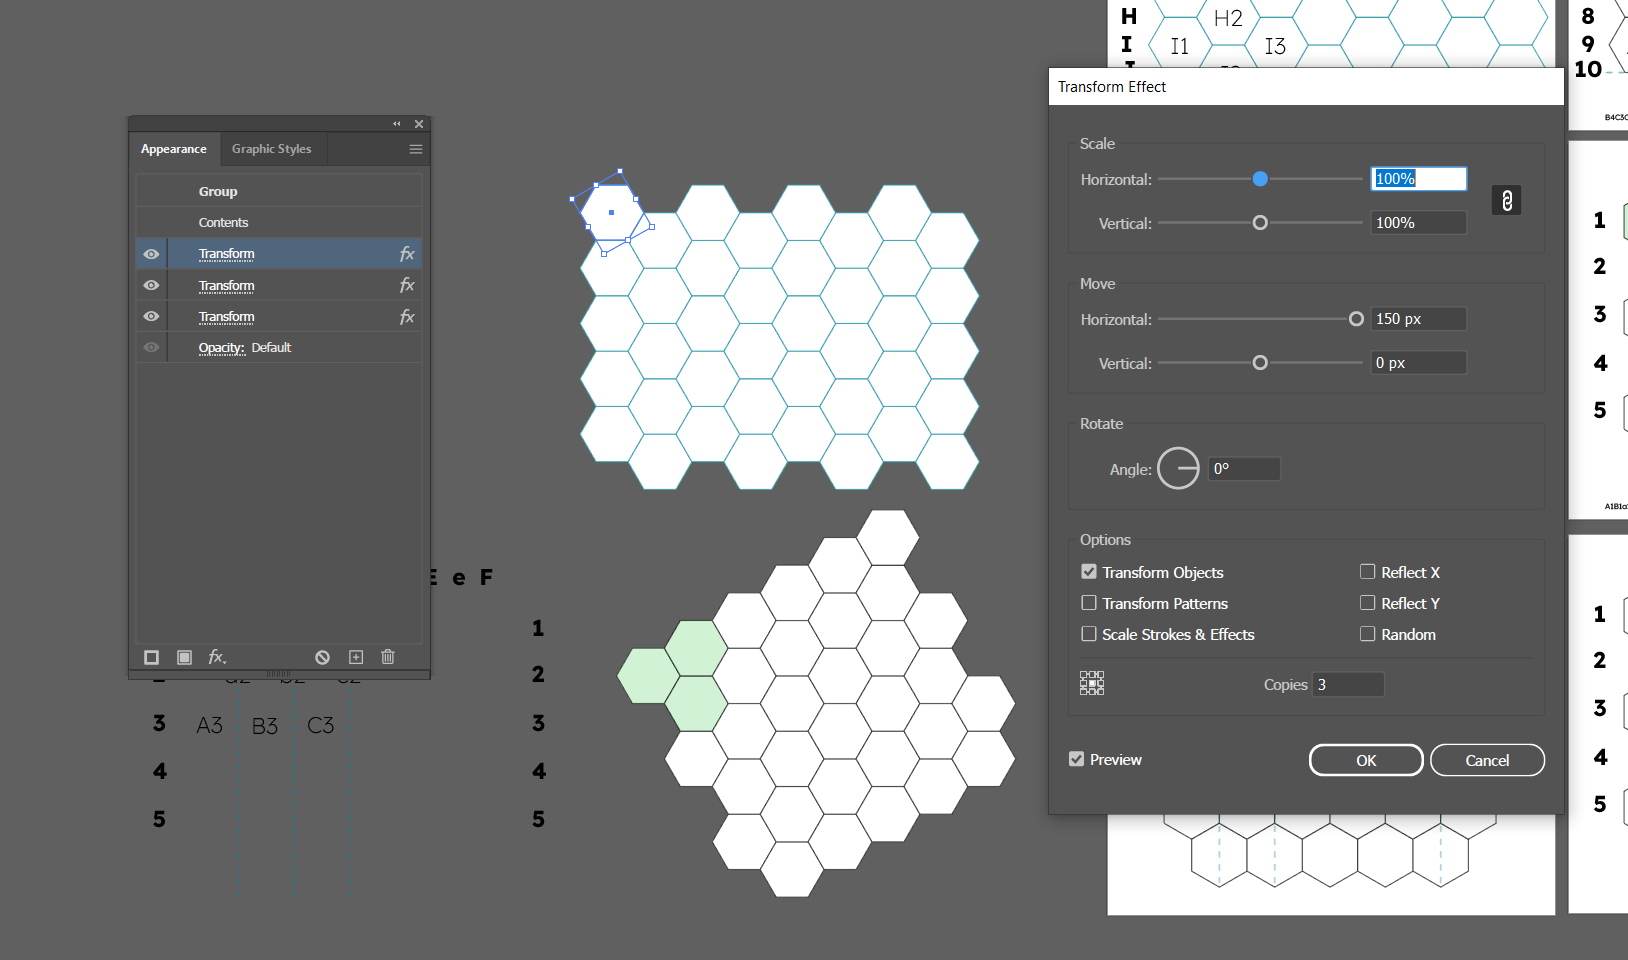Click the Clear Appearance icon
The height and width of the screenshot is (960, 1628).
tap(322, 657)
